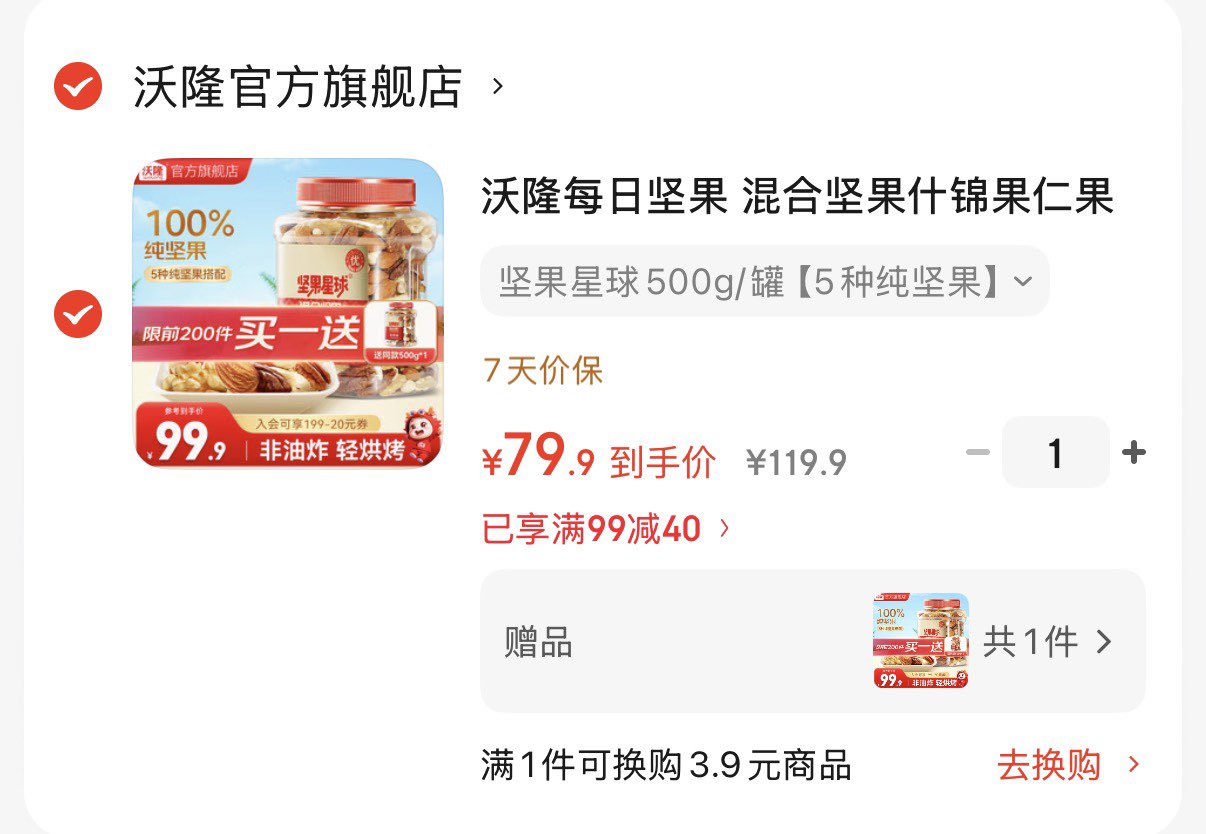
Task: View the gift item small thumbnail
Action: [921, 641]
